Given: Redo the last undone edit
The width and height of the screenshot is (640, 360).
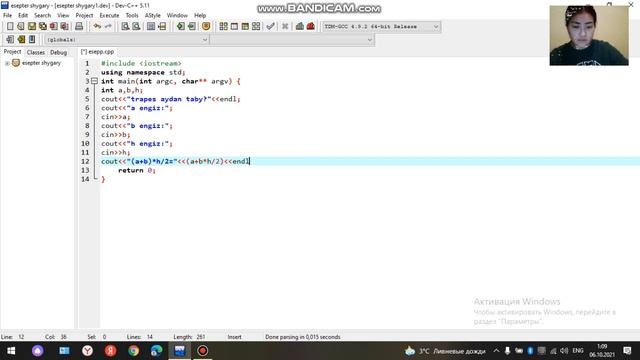Looking at the screenshot, I should click(108, 27).
